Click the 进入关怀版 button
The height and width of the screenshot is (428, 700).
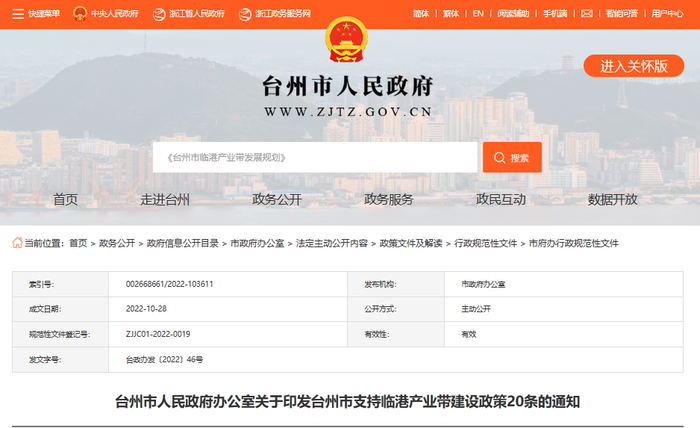click(633, 66)
